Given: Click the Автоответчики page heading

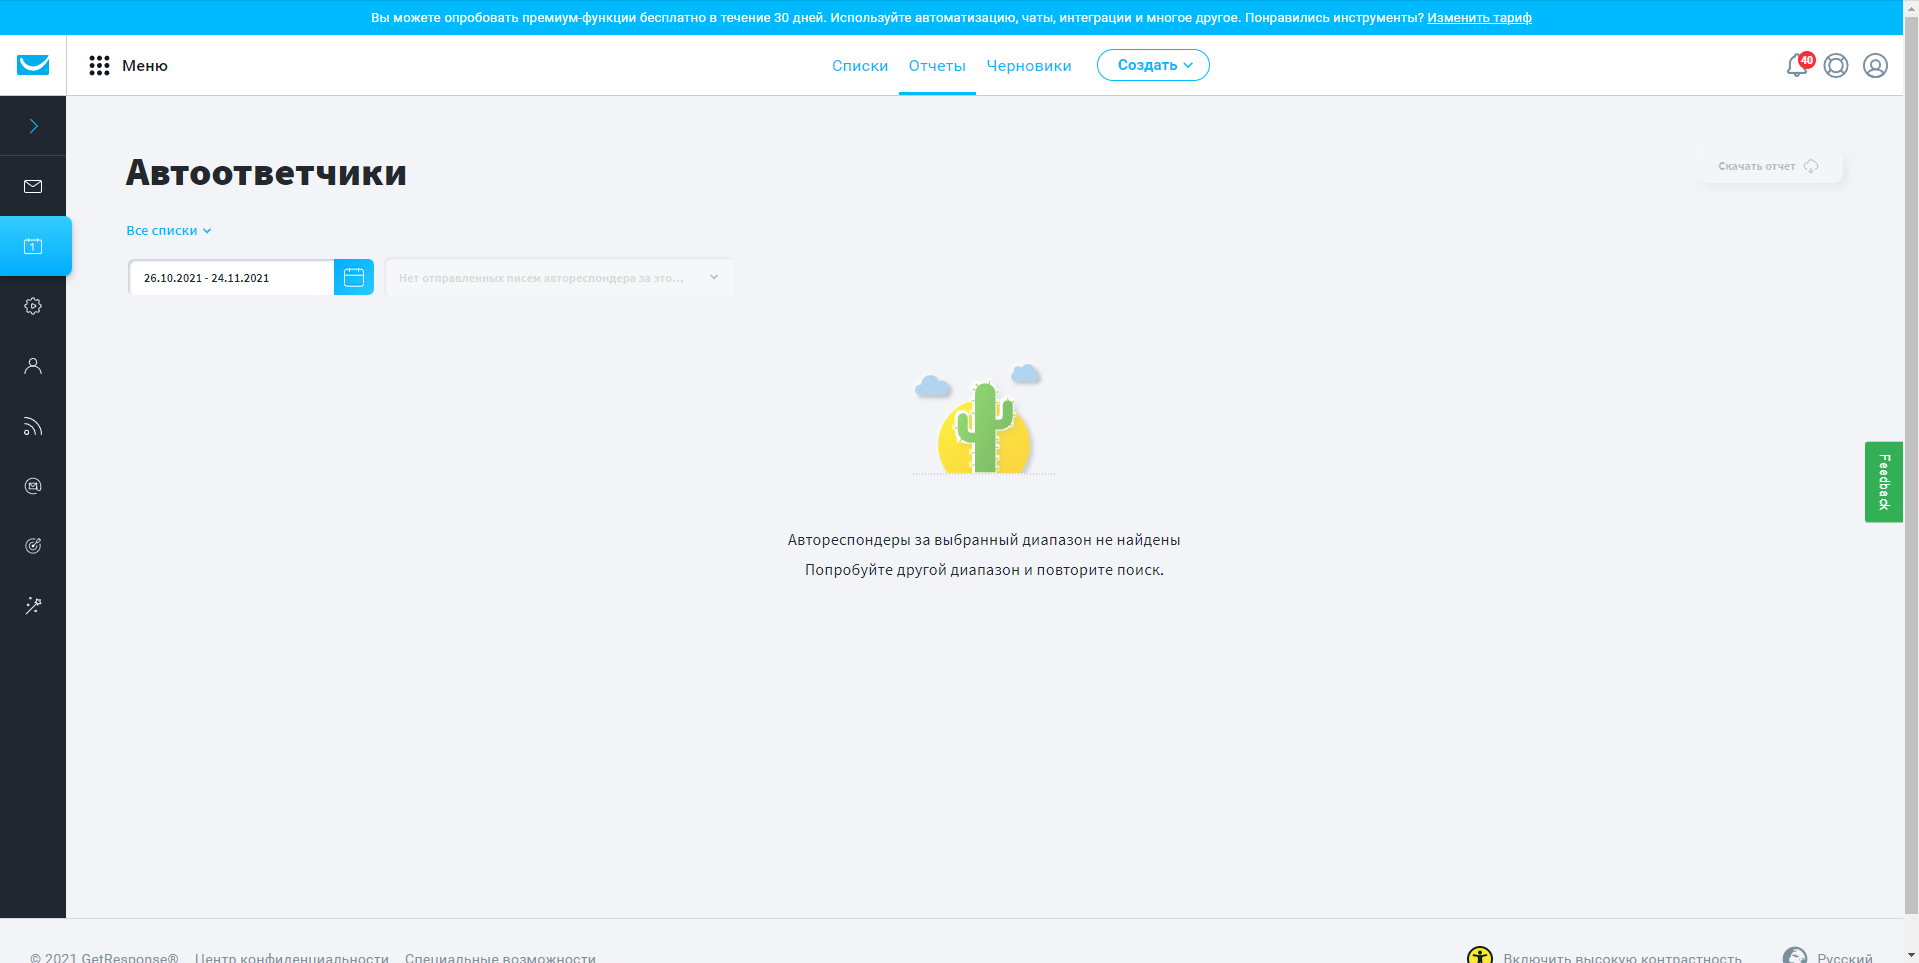Looking at the screenshot, I should (266, 173).
